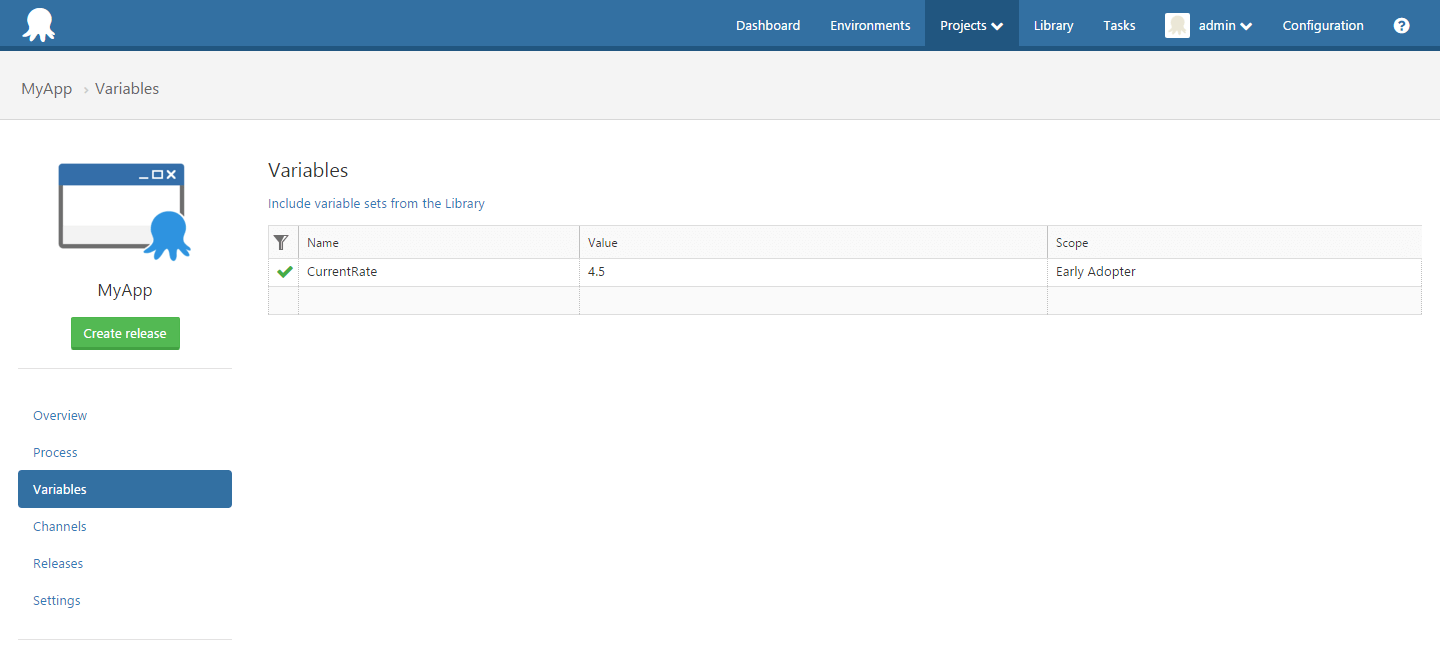
Task: Click the Octopus Deploy logo icon
Action: [39, 25]
